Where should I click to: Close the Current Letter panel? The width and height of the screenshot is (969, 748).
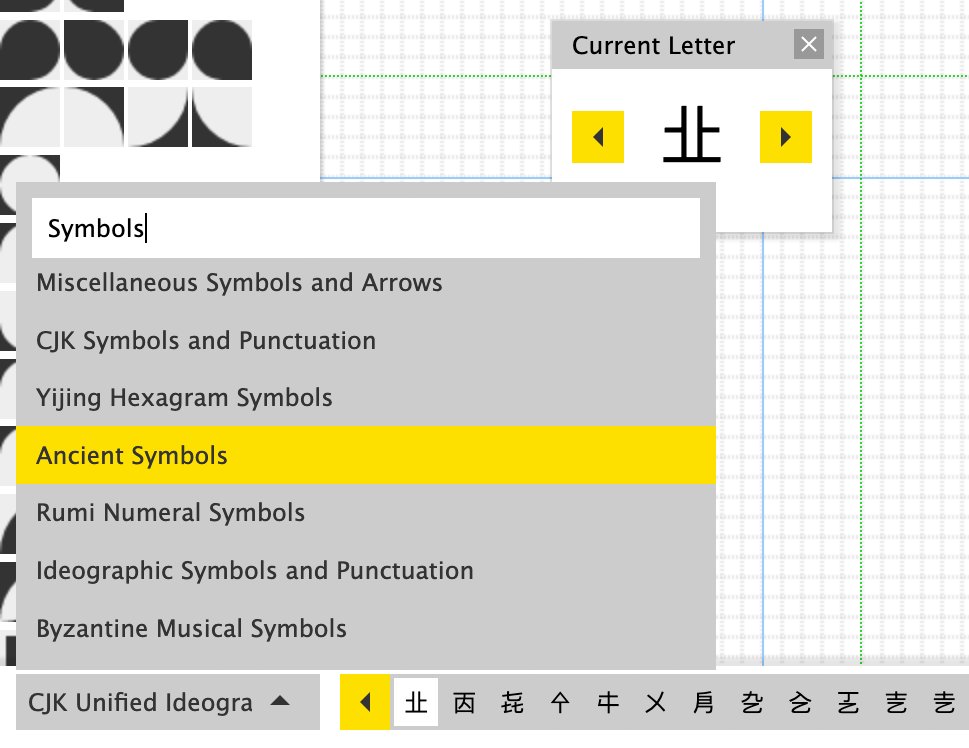[x=808, y=45]
